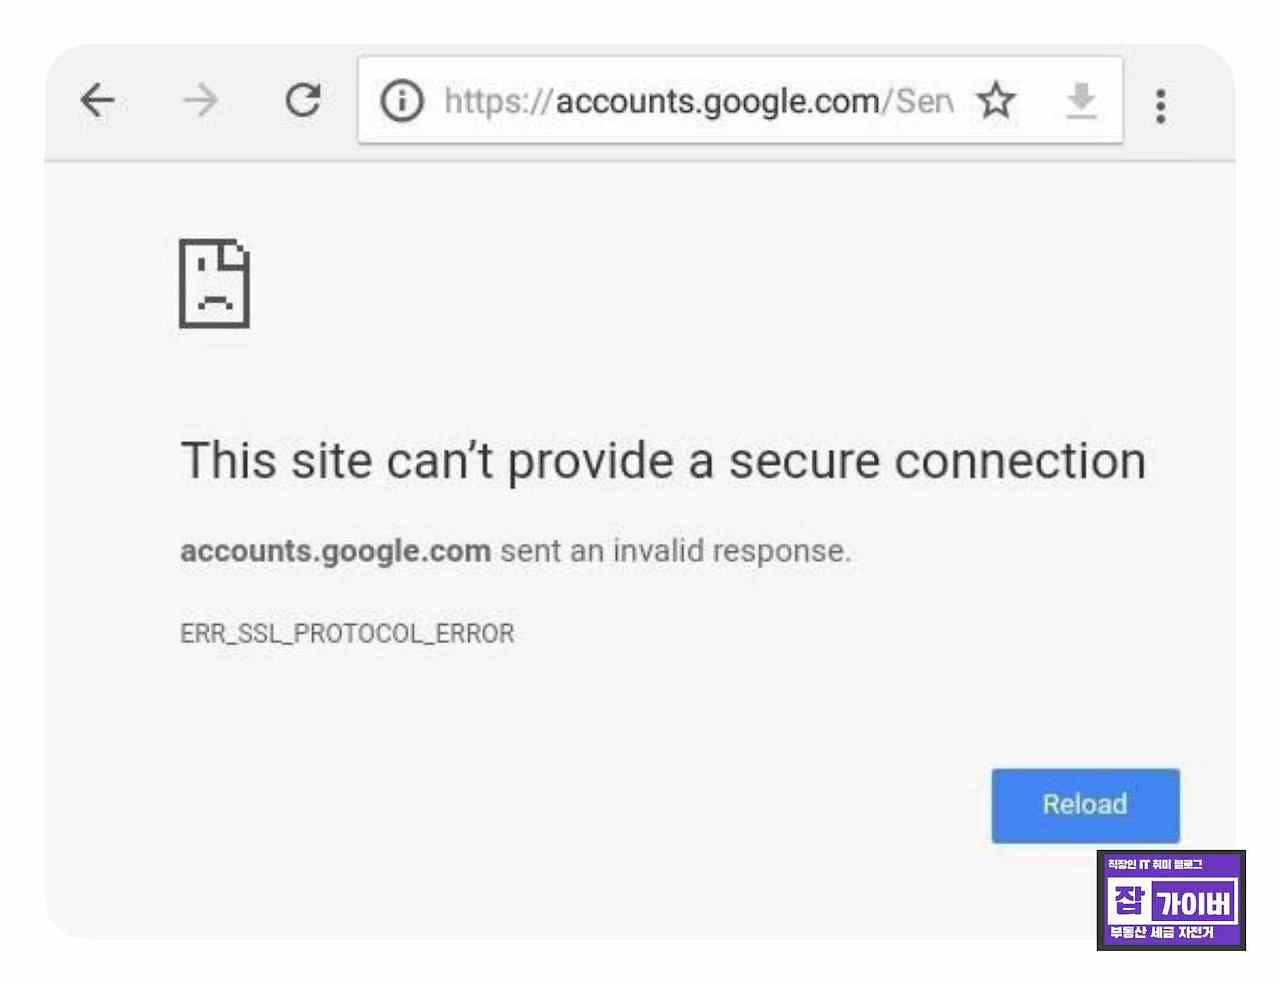Click the forward navigation arrow
This screenshot has height=984, width=1280.
coord(200,100)
